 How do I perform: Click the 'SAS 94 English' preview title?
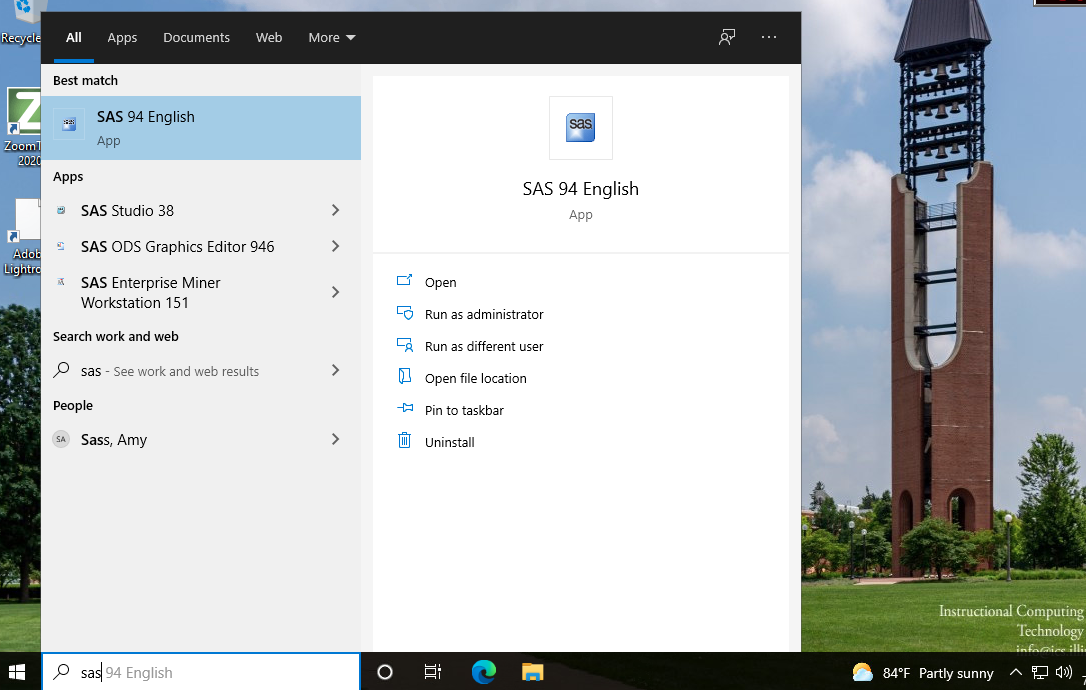coord(580,188)
